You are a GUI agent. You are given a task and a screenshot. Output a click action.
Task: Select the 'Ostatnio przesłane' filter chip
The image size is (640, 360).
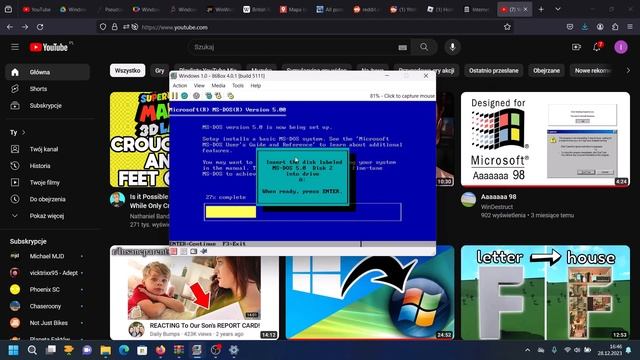(x=493, y=71)
